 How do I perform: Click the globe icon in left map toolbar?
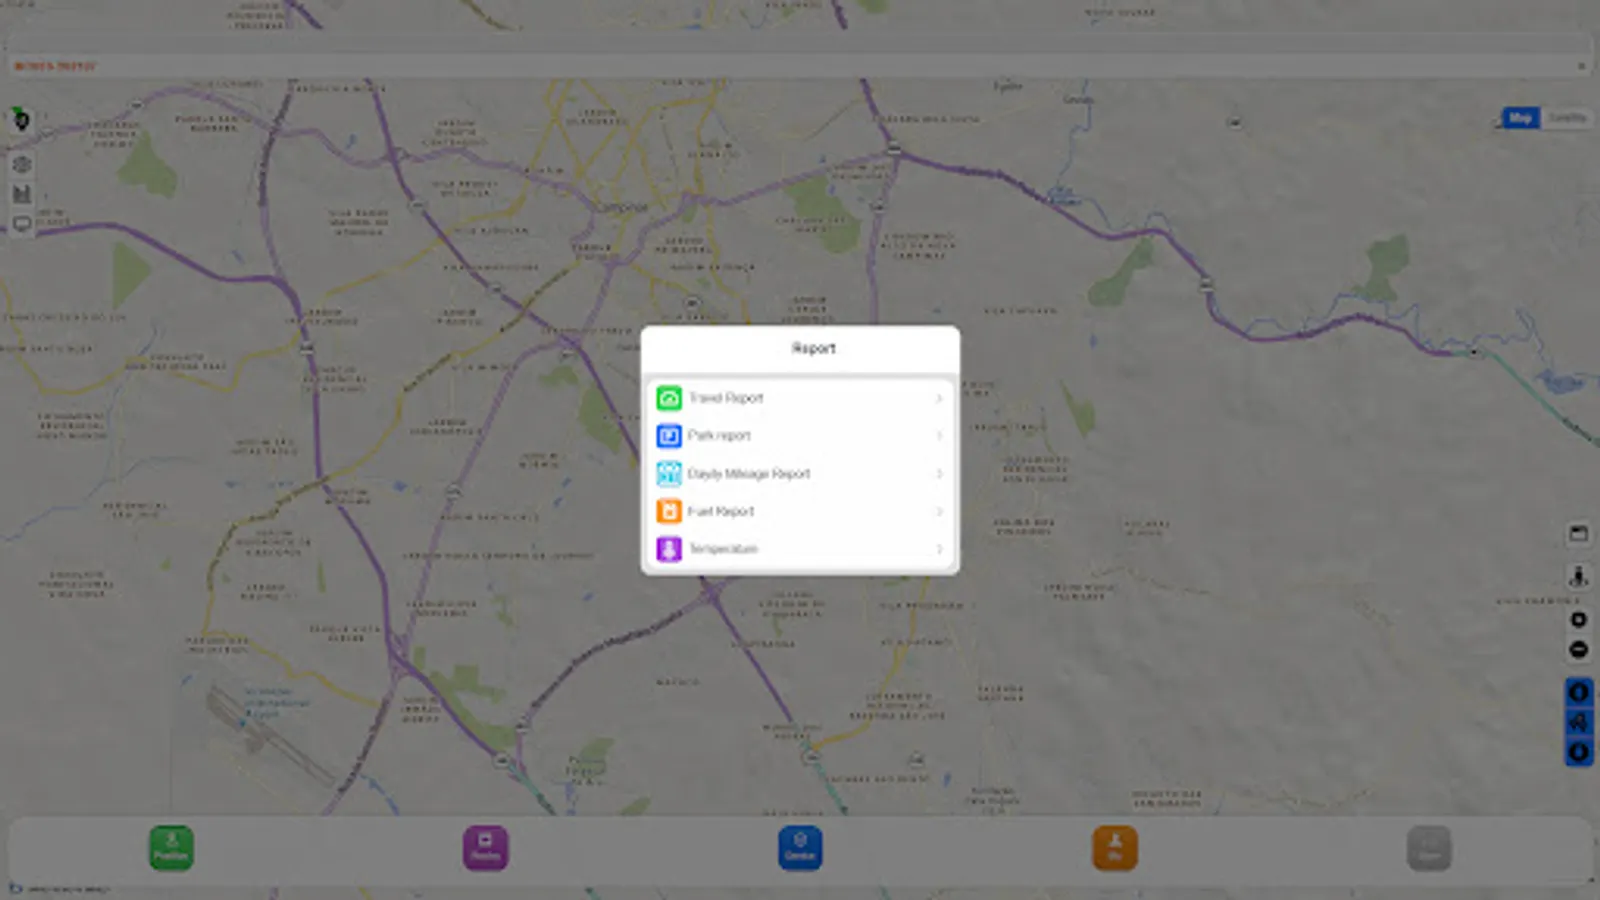tap(22, 165)
